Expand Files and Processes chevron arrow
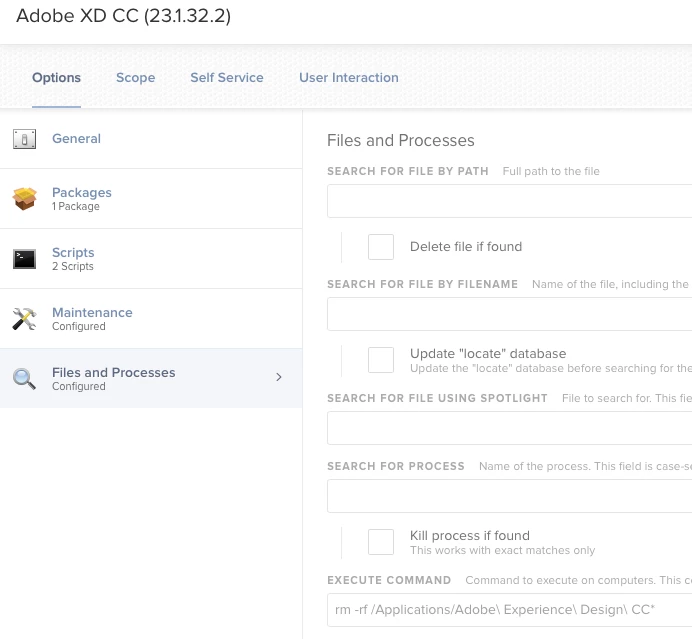 click(278, 377)
